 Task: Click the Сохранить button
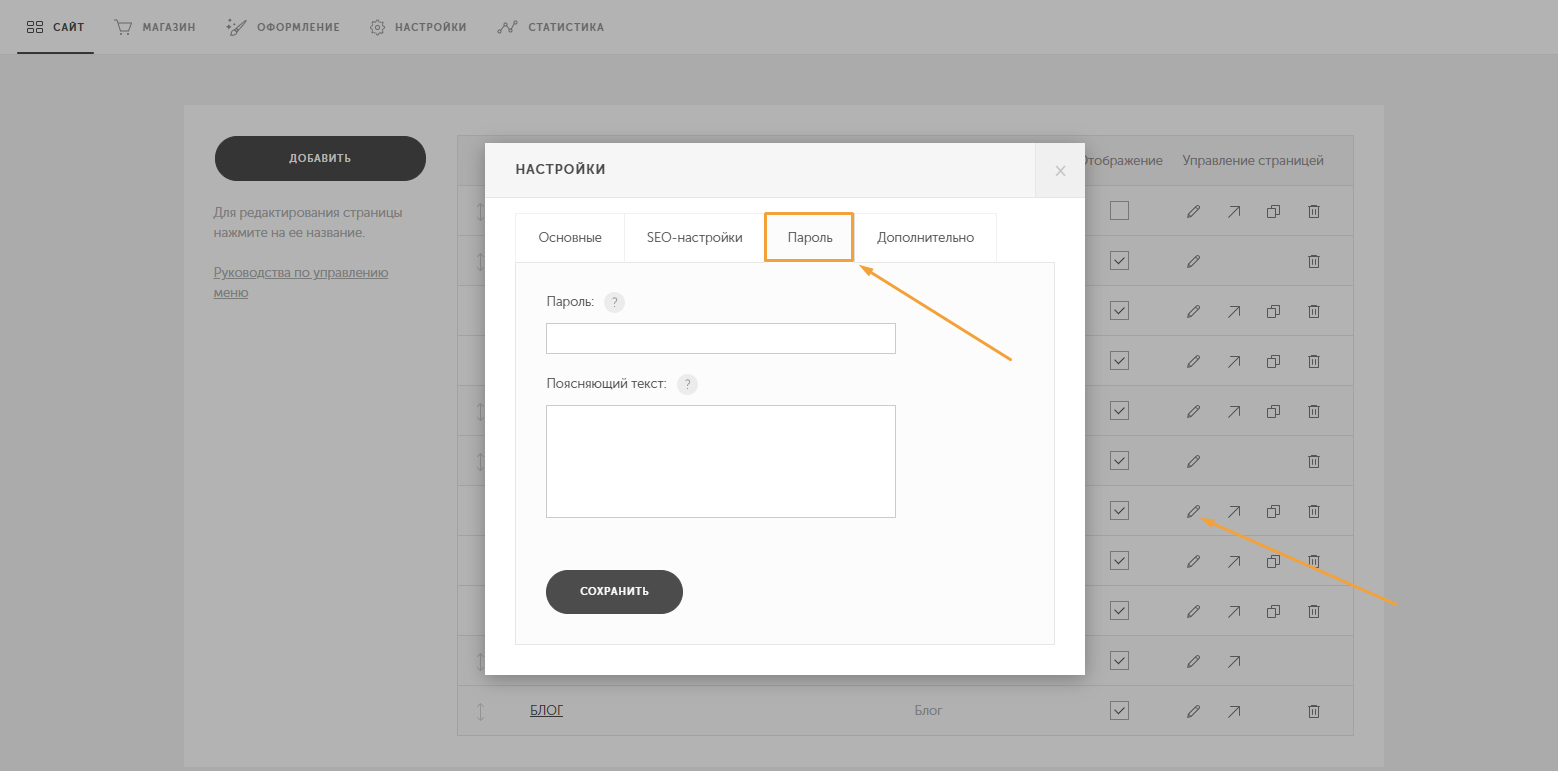(x=614, y=591)
